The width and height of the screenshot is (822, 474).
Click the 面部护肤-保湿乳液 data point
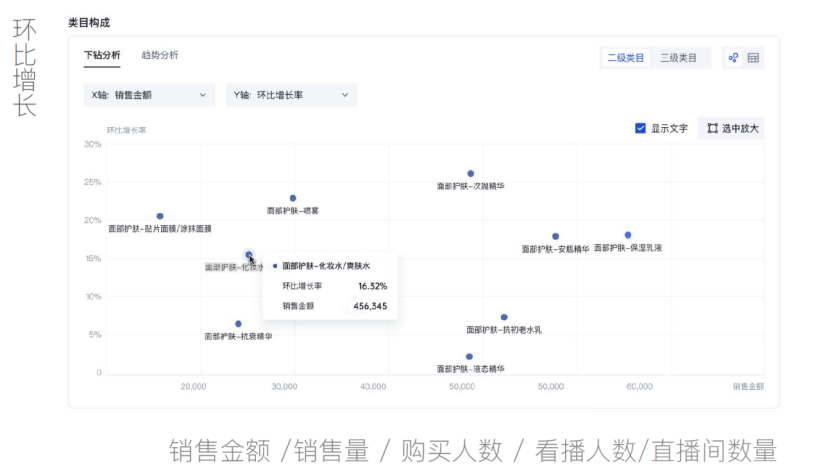(628, 235)
